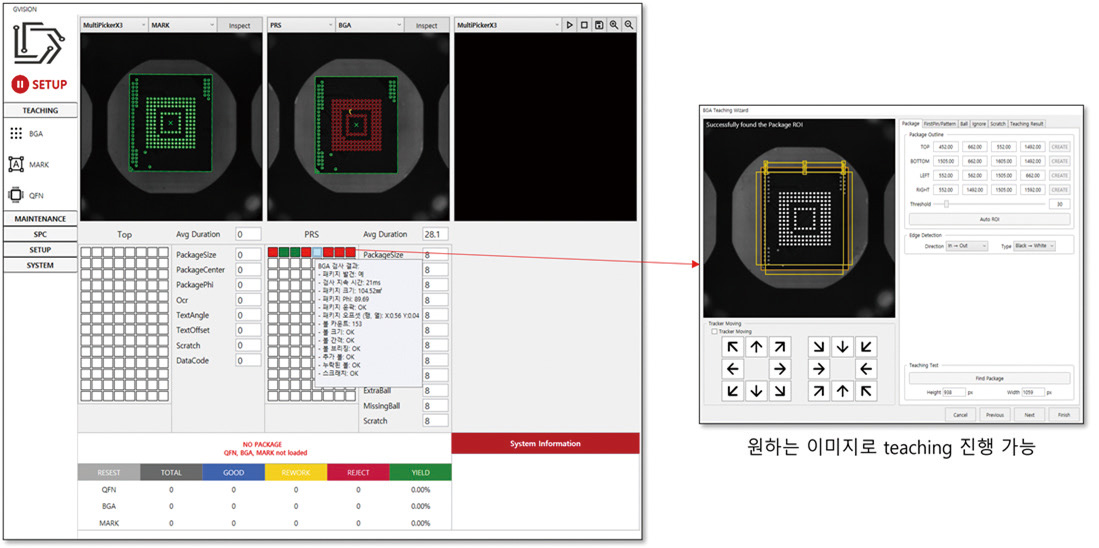Image resolution: width=1099 pixels, height=548 pixels.
Task: Switch to the Ball tab
Action: [x=963, y=124]
